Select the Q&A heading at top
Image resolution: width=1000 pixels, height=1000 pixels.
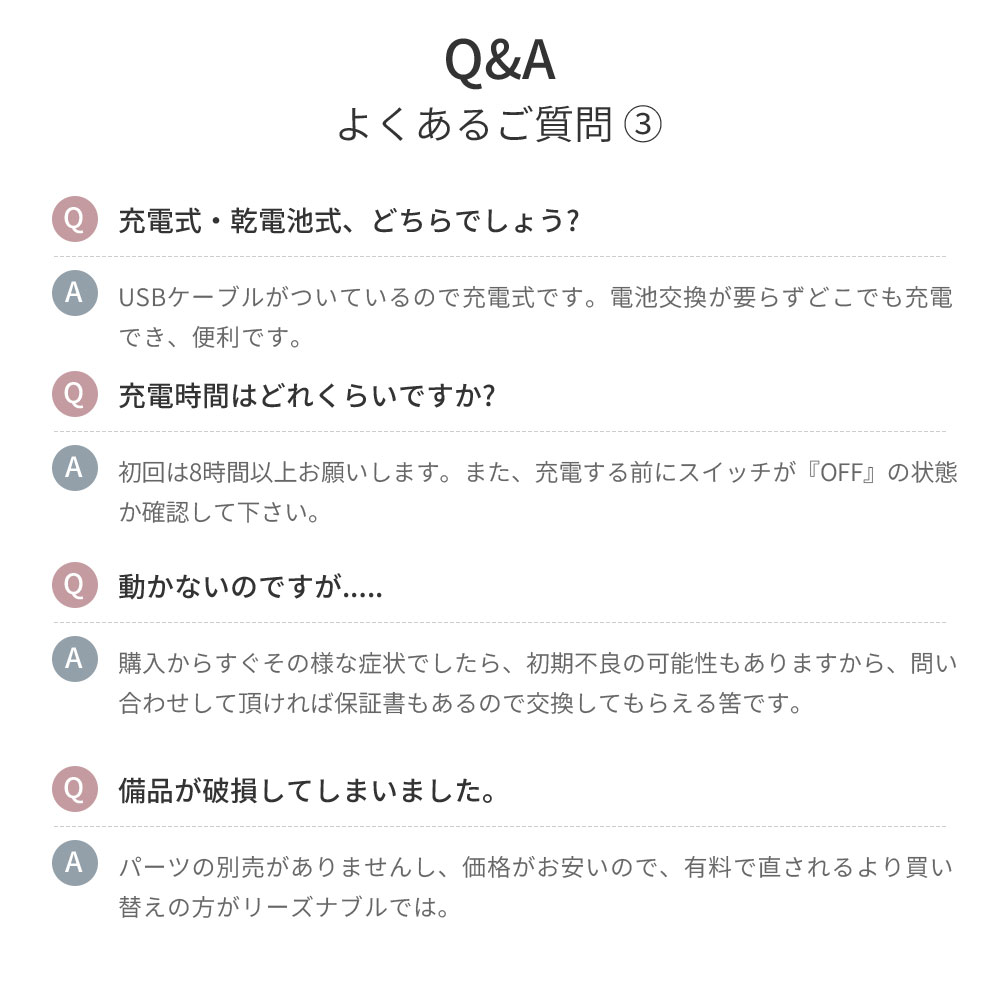(499, 61)
